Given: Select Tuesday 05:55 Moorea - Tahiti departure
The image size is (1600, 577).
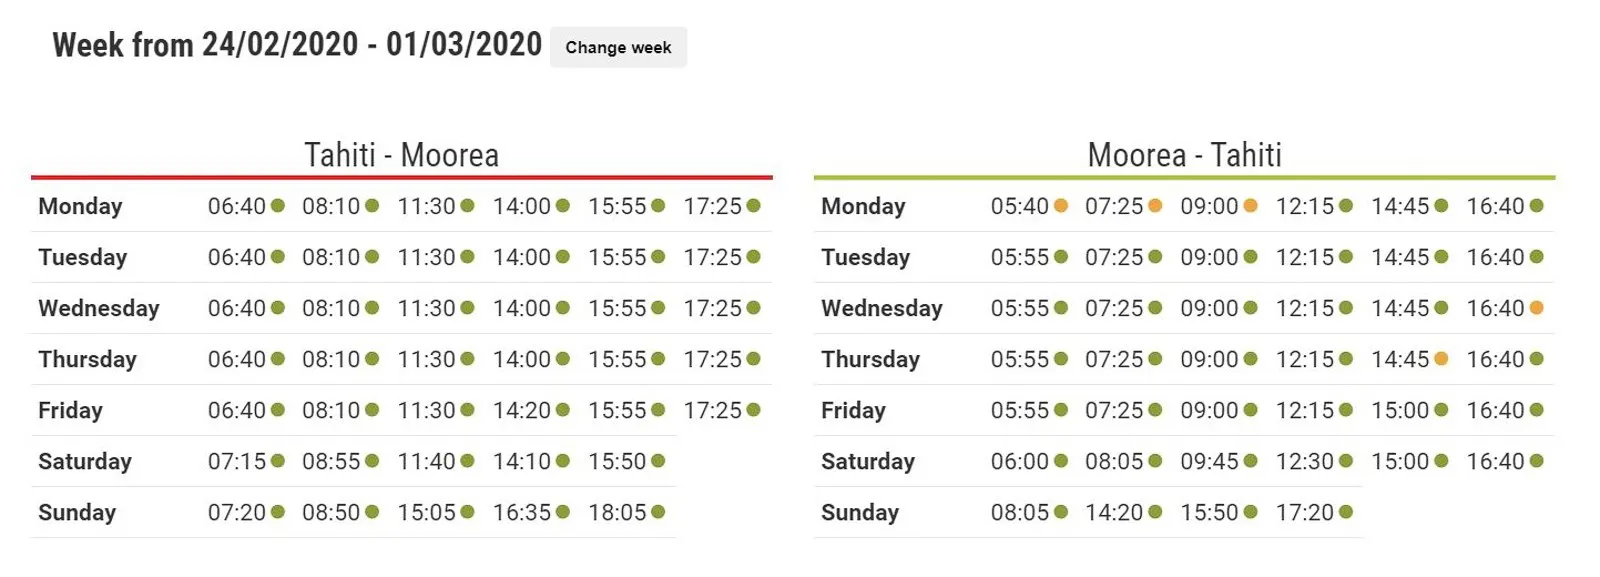Looking at the screenshot, I should (1019, 257).
